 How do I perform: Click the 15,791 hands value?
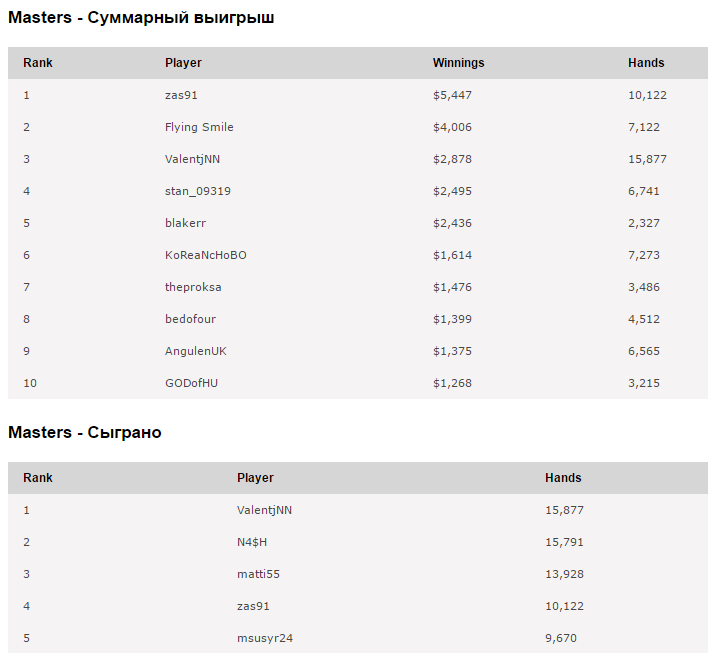[564, 542]
